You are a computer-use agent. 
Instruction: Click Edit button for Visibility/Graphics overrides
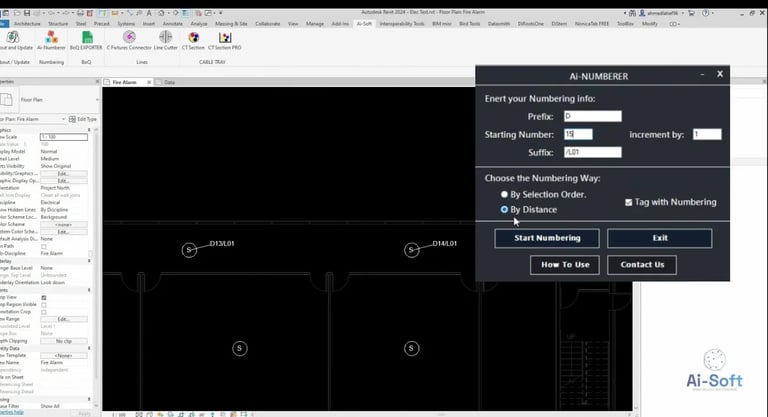click(64, 173)
